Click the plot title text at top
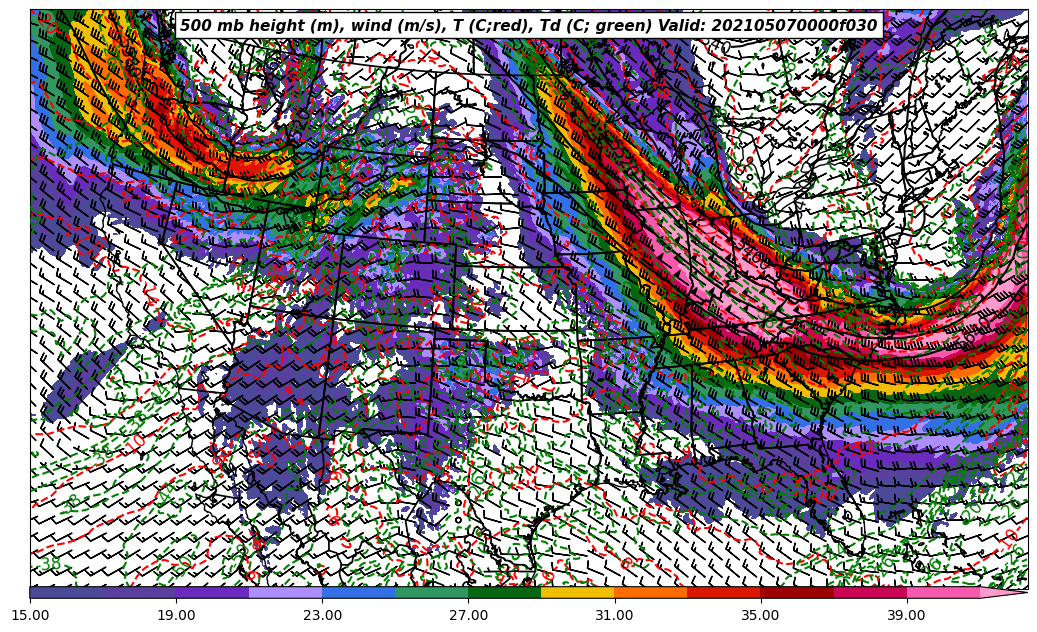Viewport: 1037px width, 632px height. 528,26
